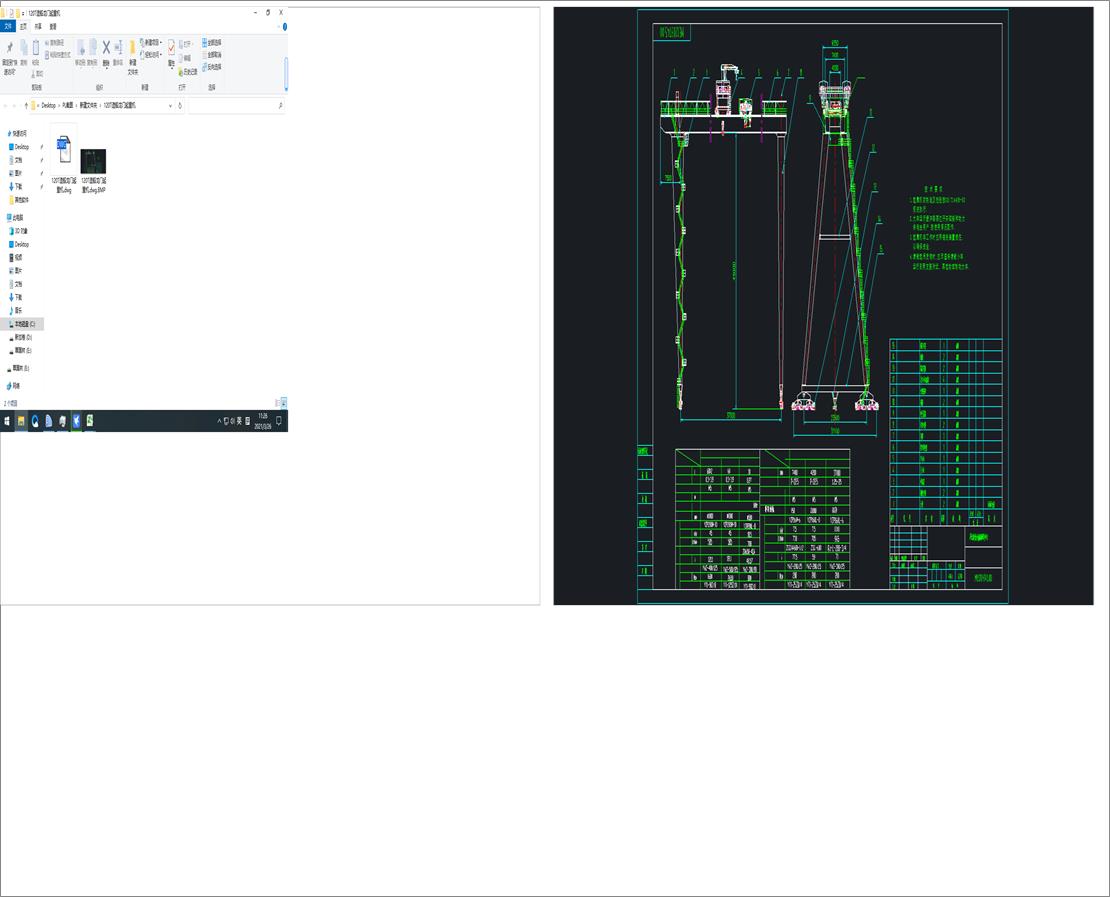Image resolution: width=1110 pixels, height=897 pixels.
Task: Click the Paste icon in the ribbon
Action: click(x=35, y=46)
